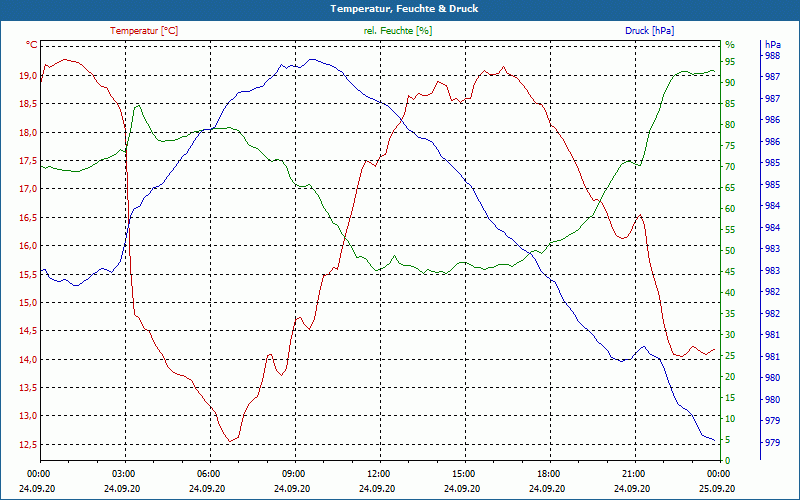This screenshot has width=800, height=500.
Task: Select the green "rel. Feuchte [%]" legend label
Action: (397, 31)
